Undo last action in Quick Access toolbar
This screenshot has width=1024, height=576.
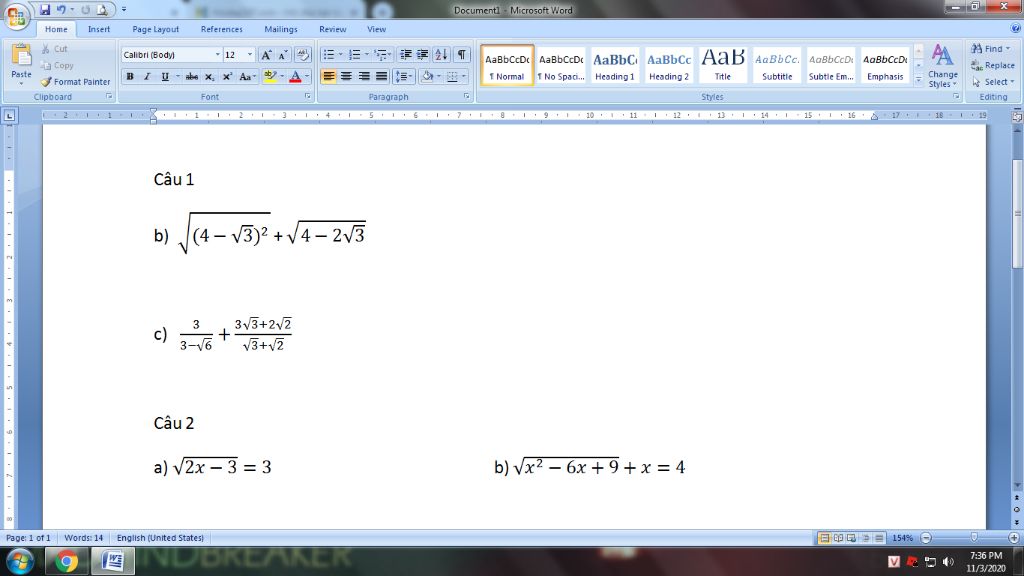pos(61,10)
